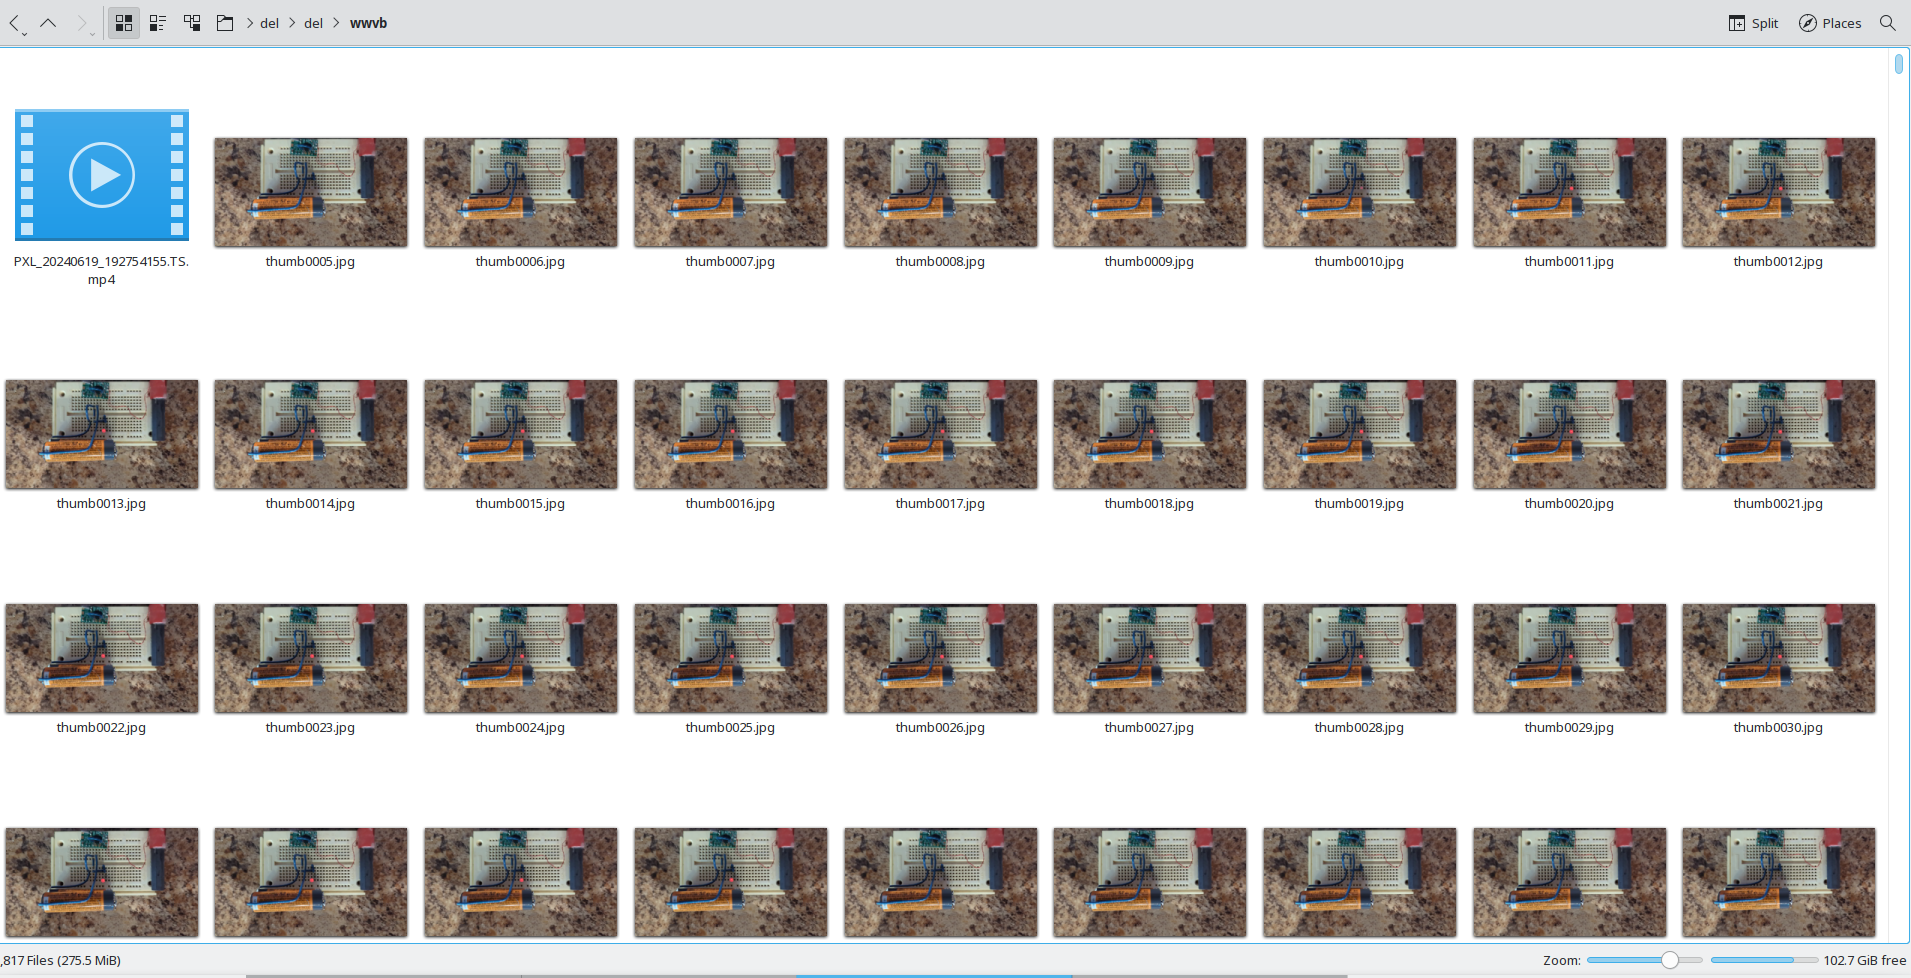Open back history dropdown arrow

point(25,34)
